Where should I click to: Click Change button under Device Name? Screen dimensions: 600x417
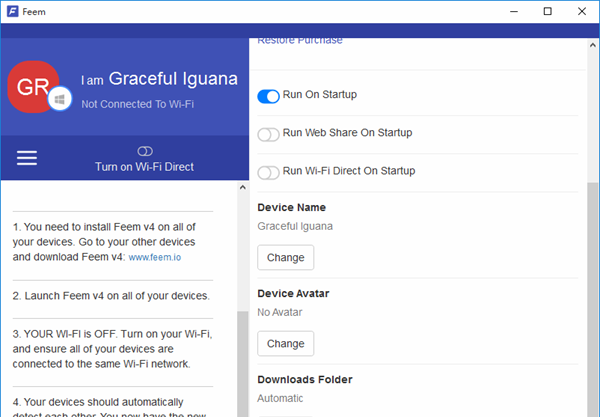pos(285,257)
